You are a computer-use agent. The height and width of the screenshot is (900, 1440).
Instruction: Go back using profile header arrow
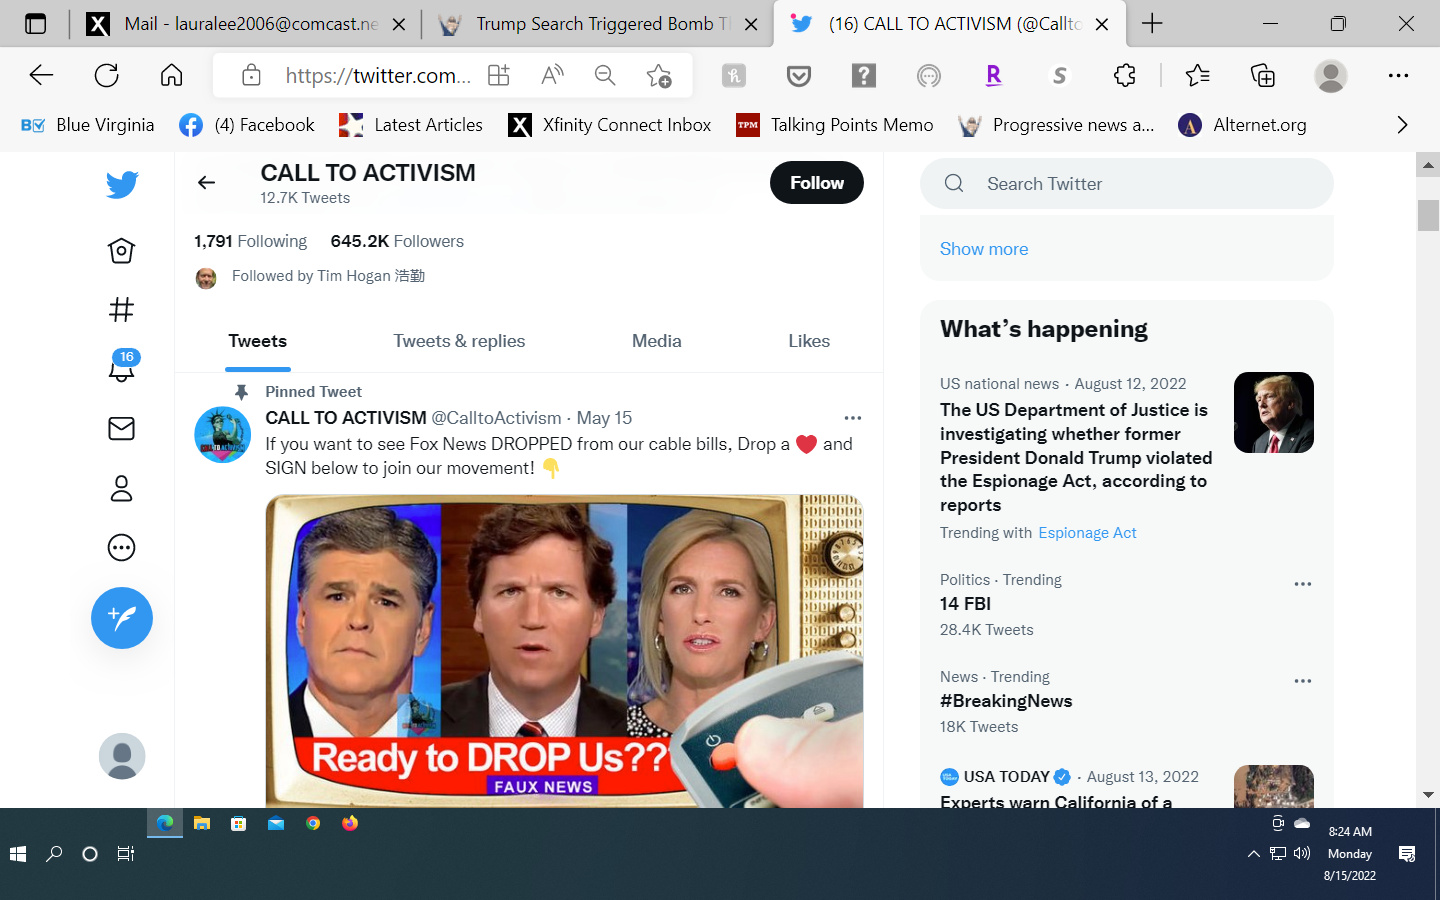(207, 182)
